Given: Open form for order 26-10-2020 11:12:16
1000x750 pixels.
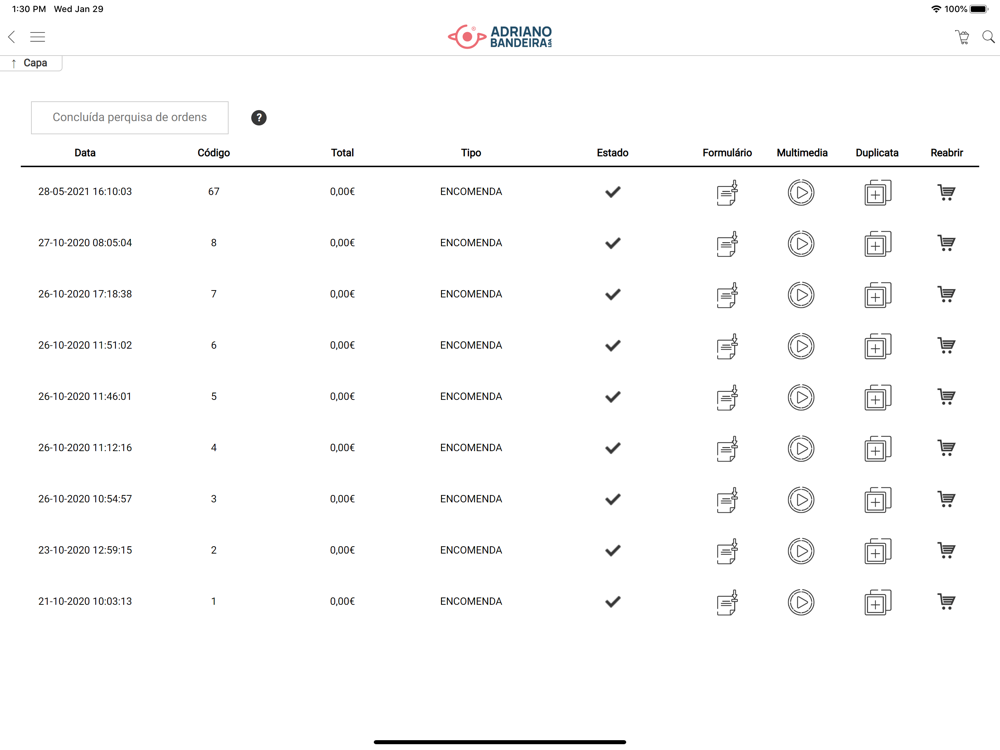Looking at the screenshot, I should (727, 449).
